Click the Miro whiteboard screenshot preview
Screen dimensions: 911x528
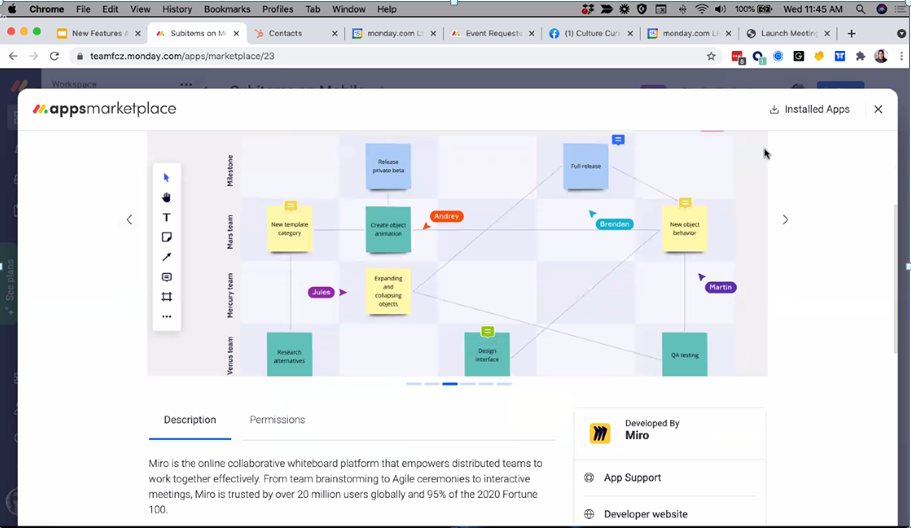tap(457, 254)
